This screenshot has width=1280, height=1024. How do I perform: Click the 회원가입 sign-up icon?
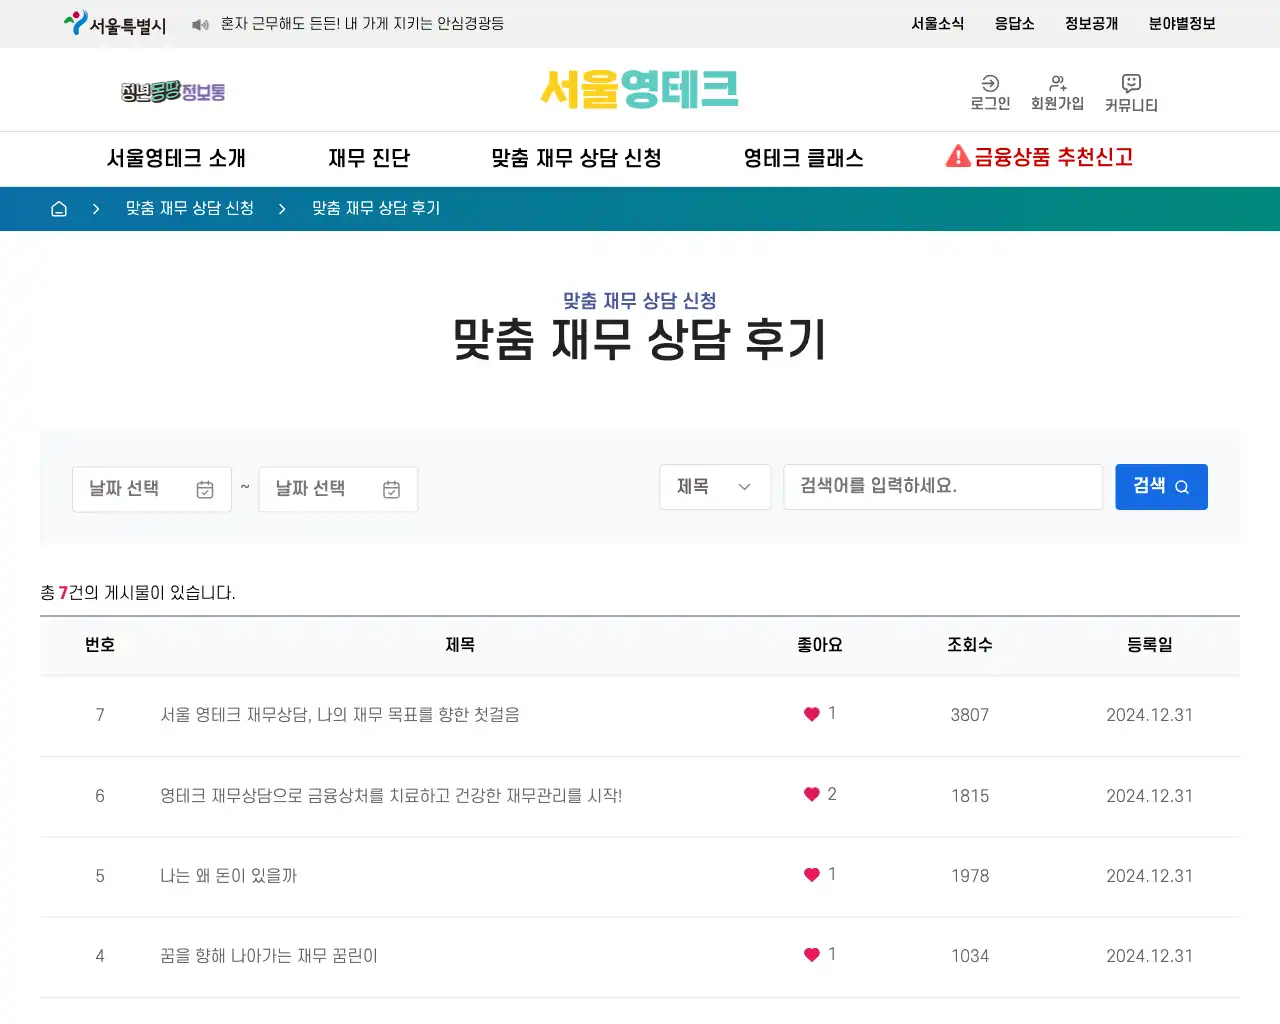click(x=1057, y=83)
